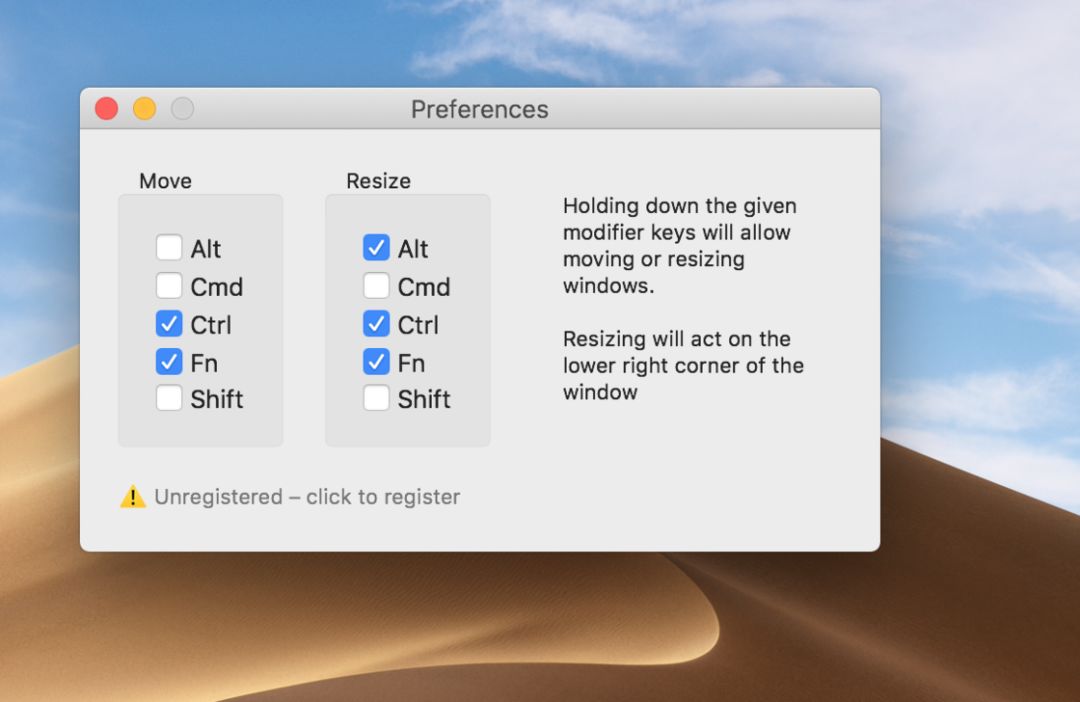Check the Cmd modifier for Move

tap(169, 286)
